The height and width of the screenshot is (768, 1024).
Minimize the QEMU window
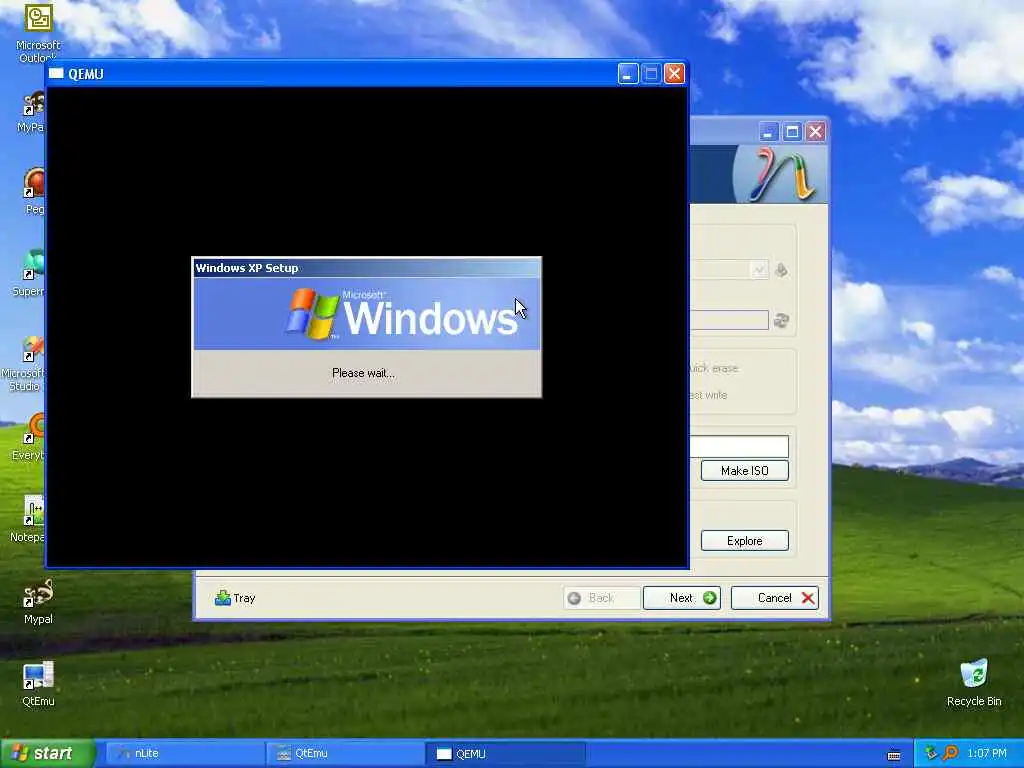(x=628, y=74)
